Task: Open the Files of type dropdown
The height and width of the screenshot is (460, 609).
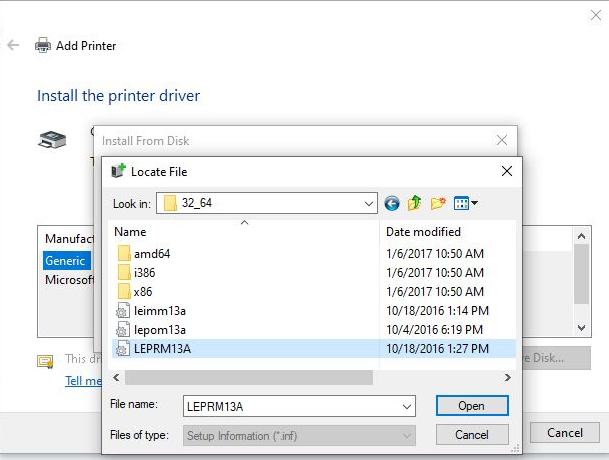Action: (x=299, y=436)
